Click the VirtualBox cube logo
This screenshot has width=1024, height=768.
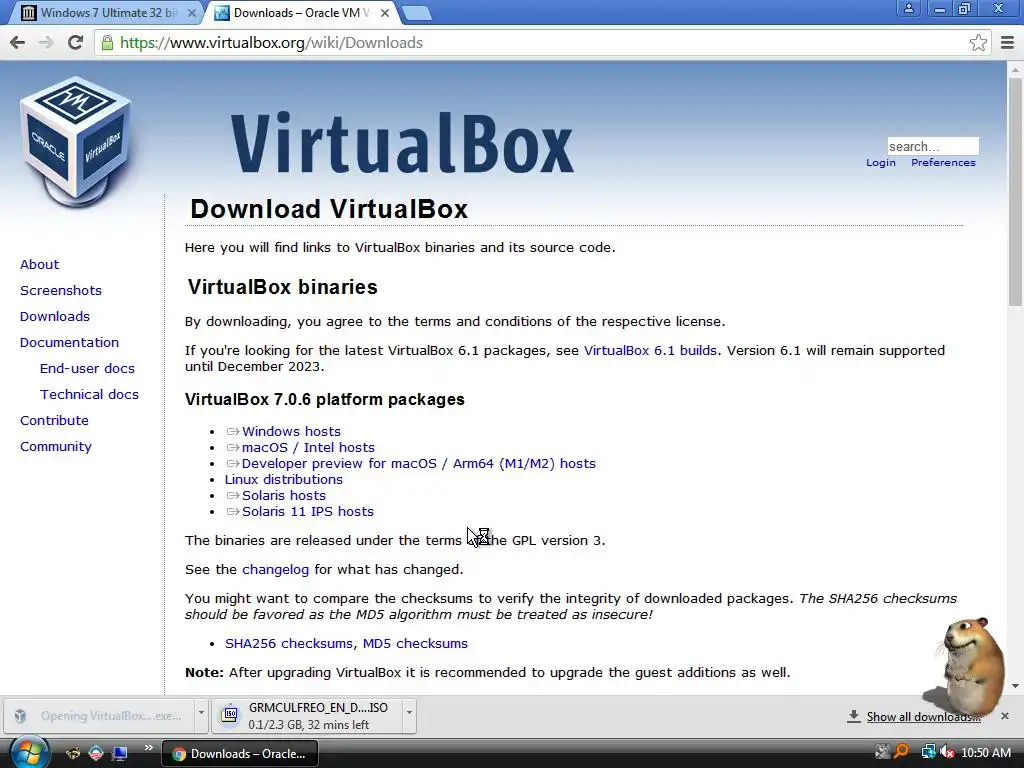point(76,142)
